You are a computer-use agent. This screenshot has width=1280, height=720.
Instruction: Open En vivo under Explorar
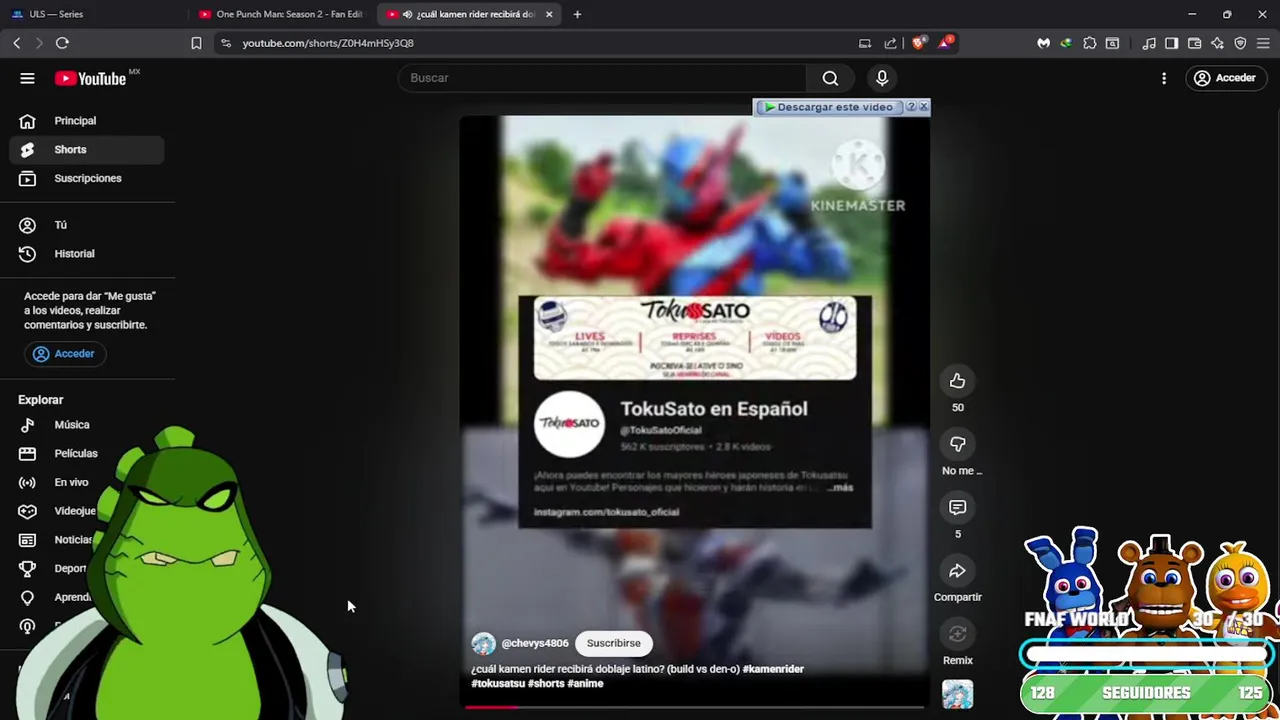click(x=88, y=482)
